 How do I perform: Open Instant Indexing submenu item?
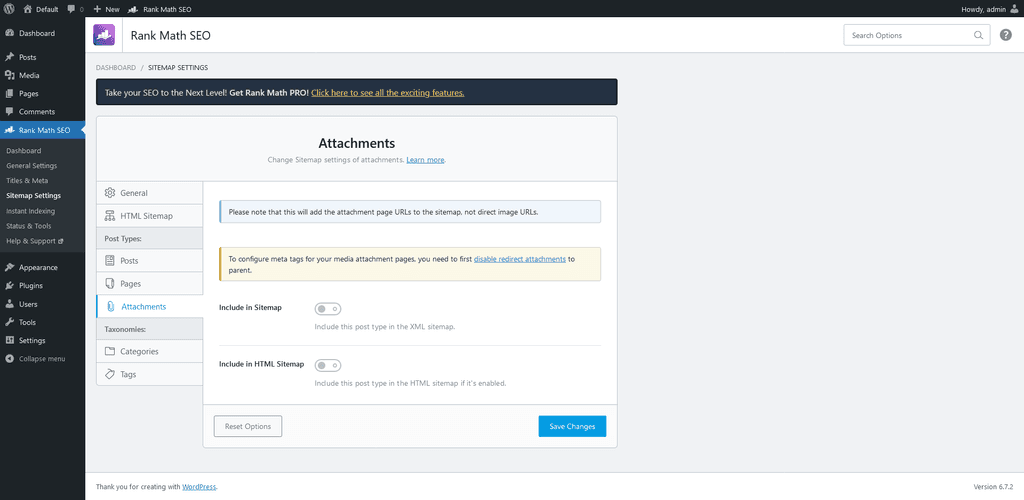tap(30, 211)
